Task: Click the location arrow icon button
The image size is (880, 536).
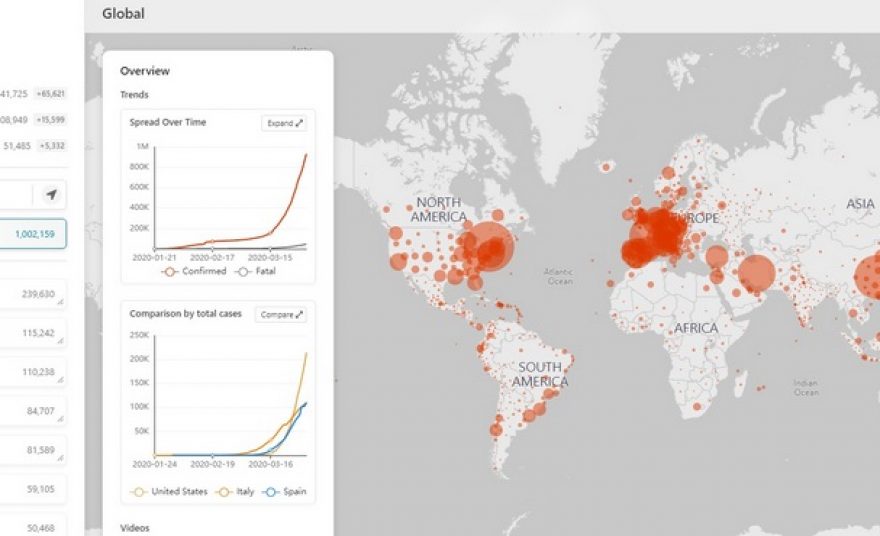Action: tap(51, 195)
